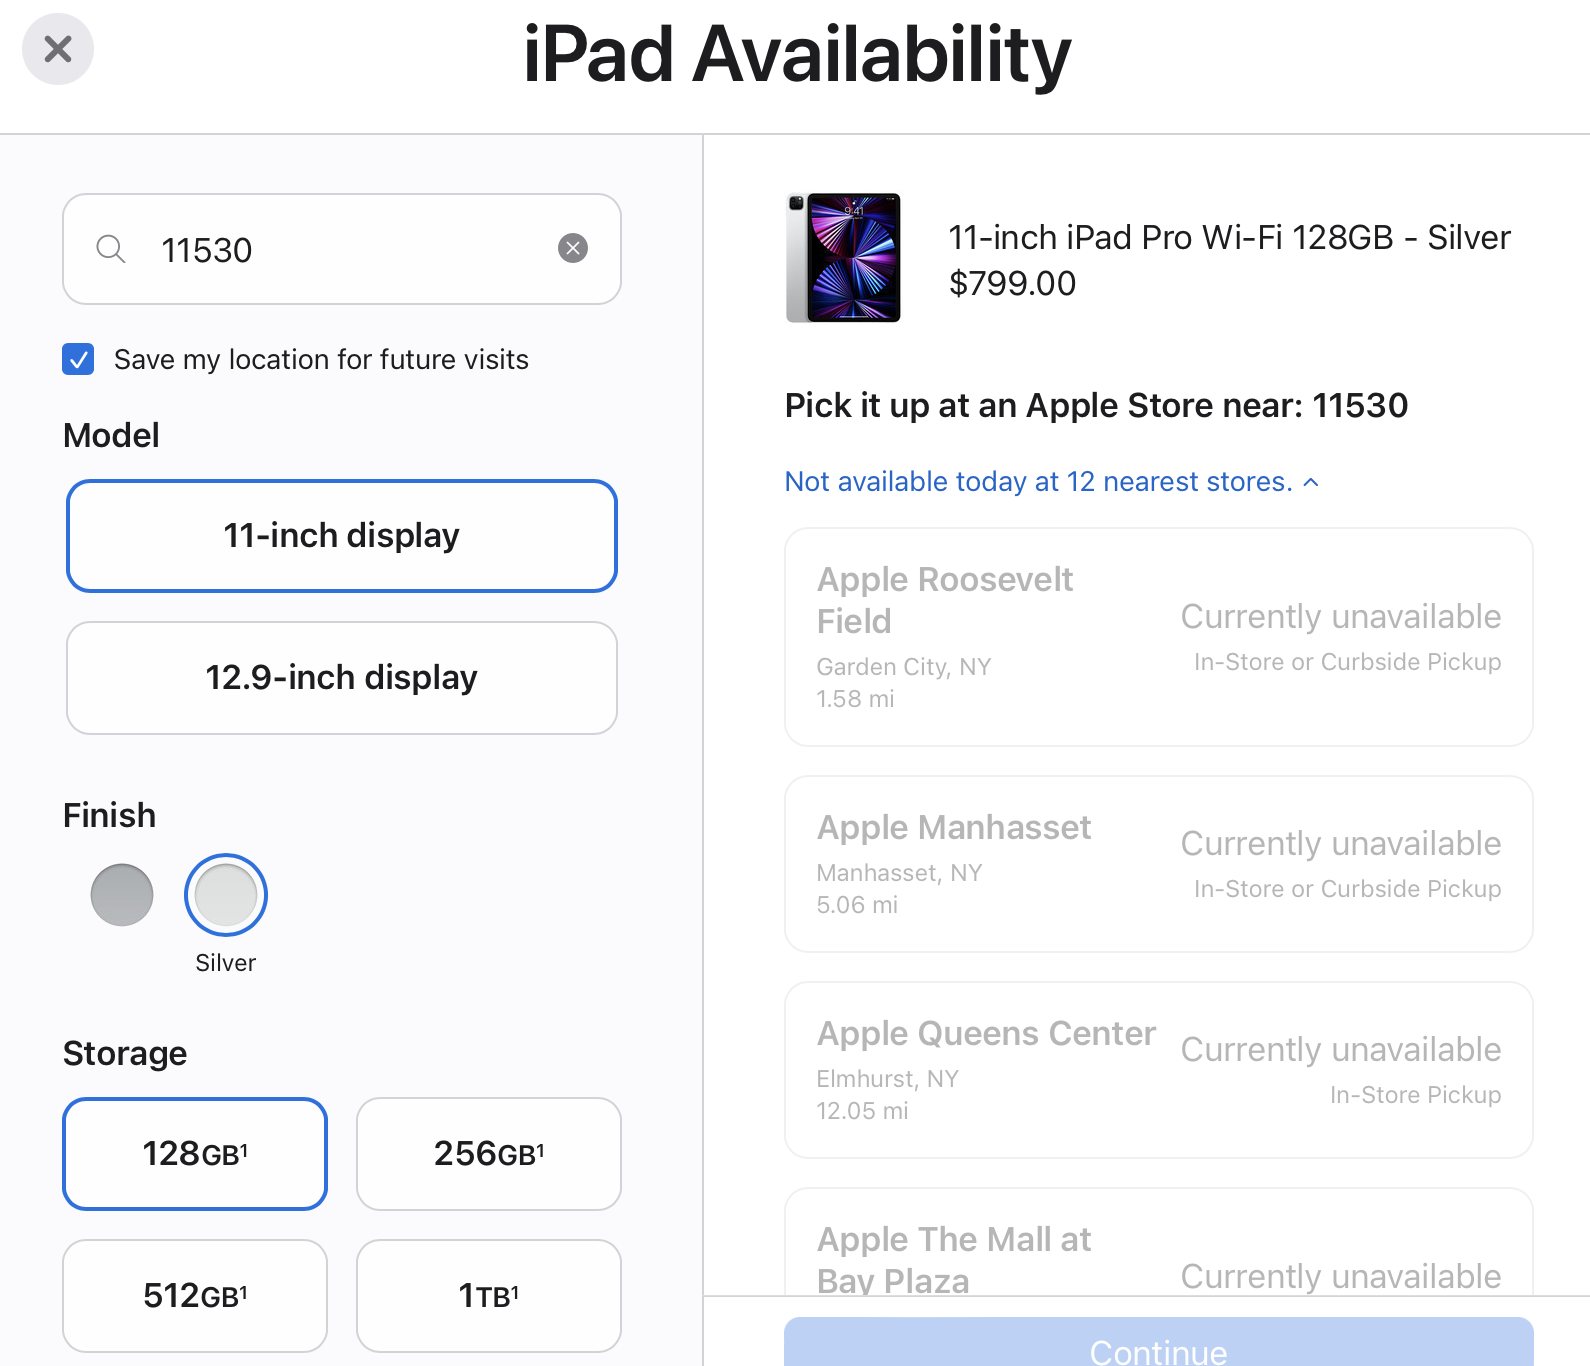Click 'Pick it up at an Apple Store near' heading
The height and width of the screenshot is (1366, 1590).
point(1096,406)
